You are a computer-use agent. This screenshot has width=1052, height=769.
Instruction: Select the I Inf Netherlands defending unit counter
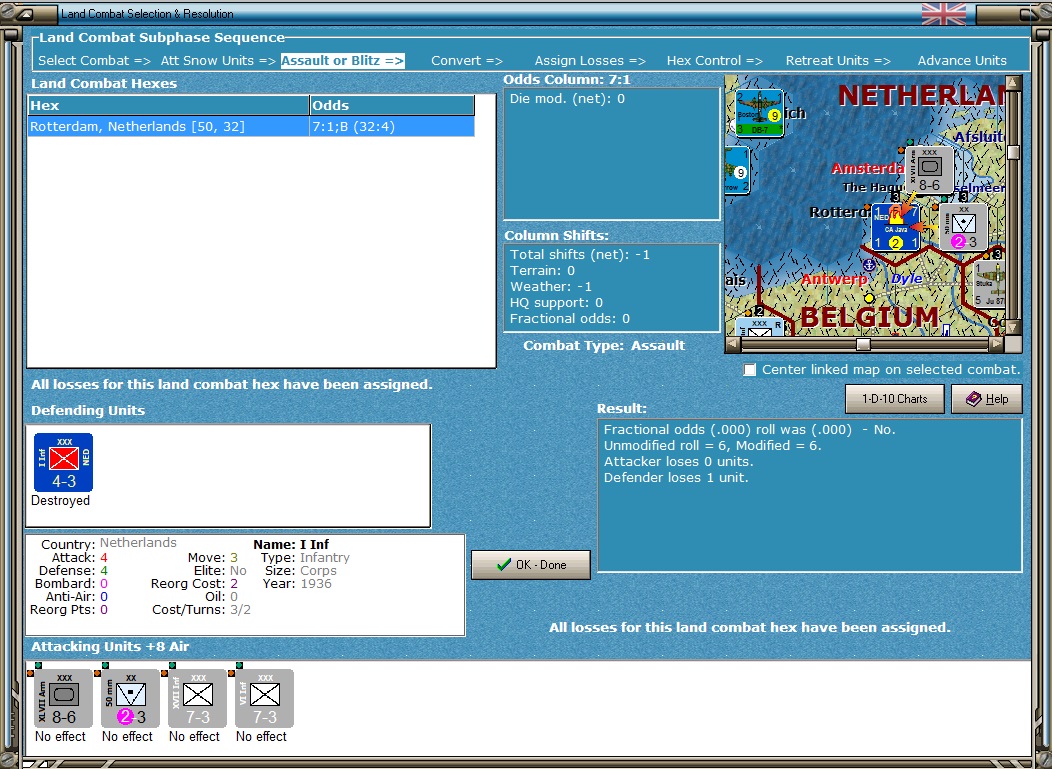(x=64, y=462)
